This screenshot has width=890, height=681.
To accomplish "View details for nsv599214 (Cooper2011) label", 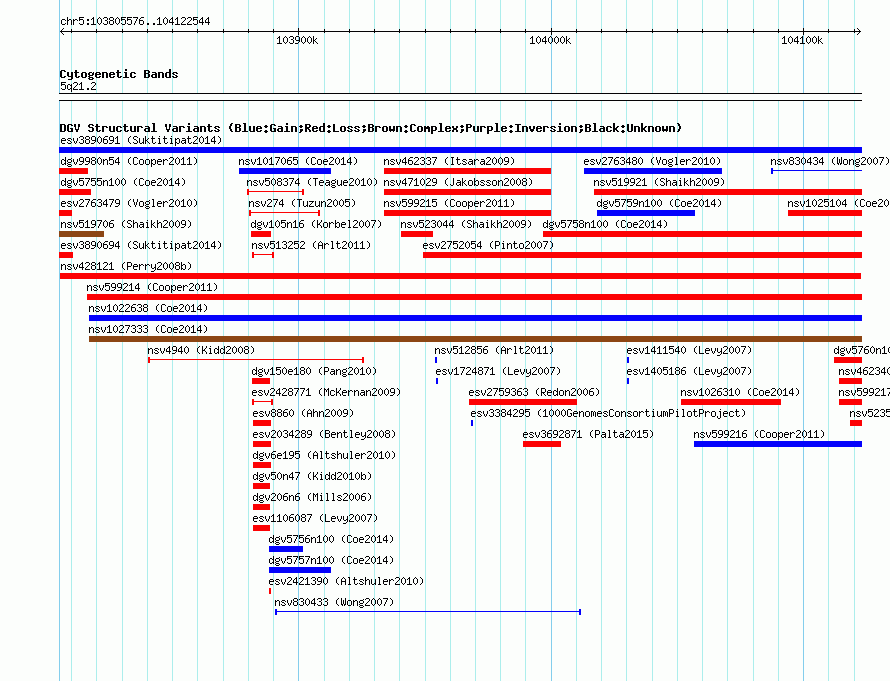I will (x=152, y=287).
